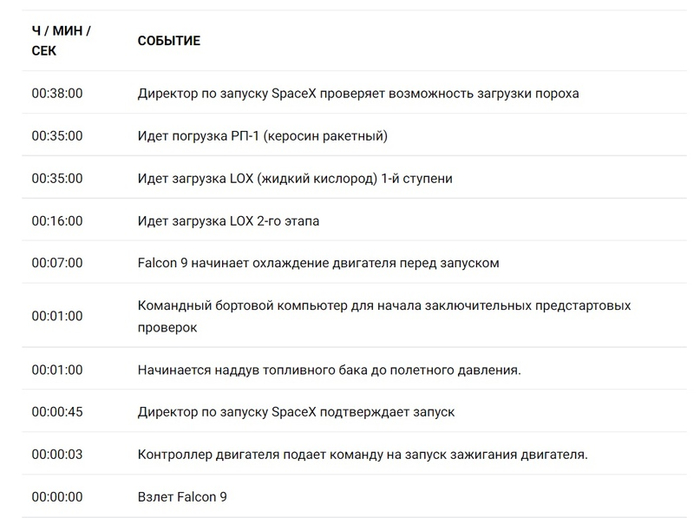Click "Идет загрузка LOX 2-го этапа" text
Image resolution: width=700 pixels, height=518 pixels.
point(229,221)
